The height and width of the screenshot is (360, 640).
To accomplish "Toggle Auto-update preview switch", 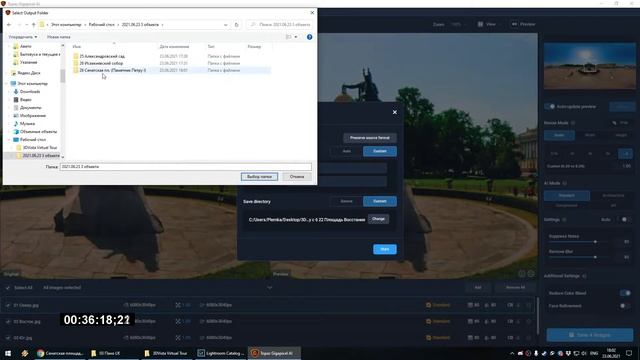I will (x=550, y=107).
